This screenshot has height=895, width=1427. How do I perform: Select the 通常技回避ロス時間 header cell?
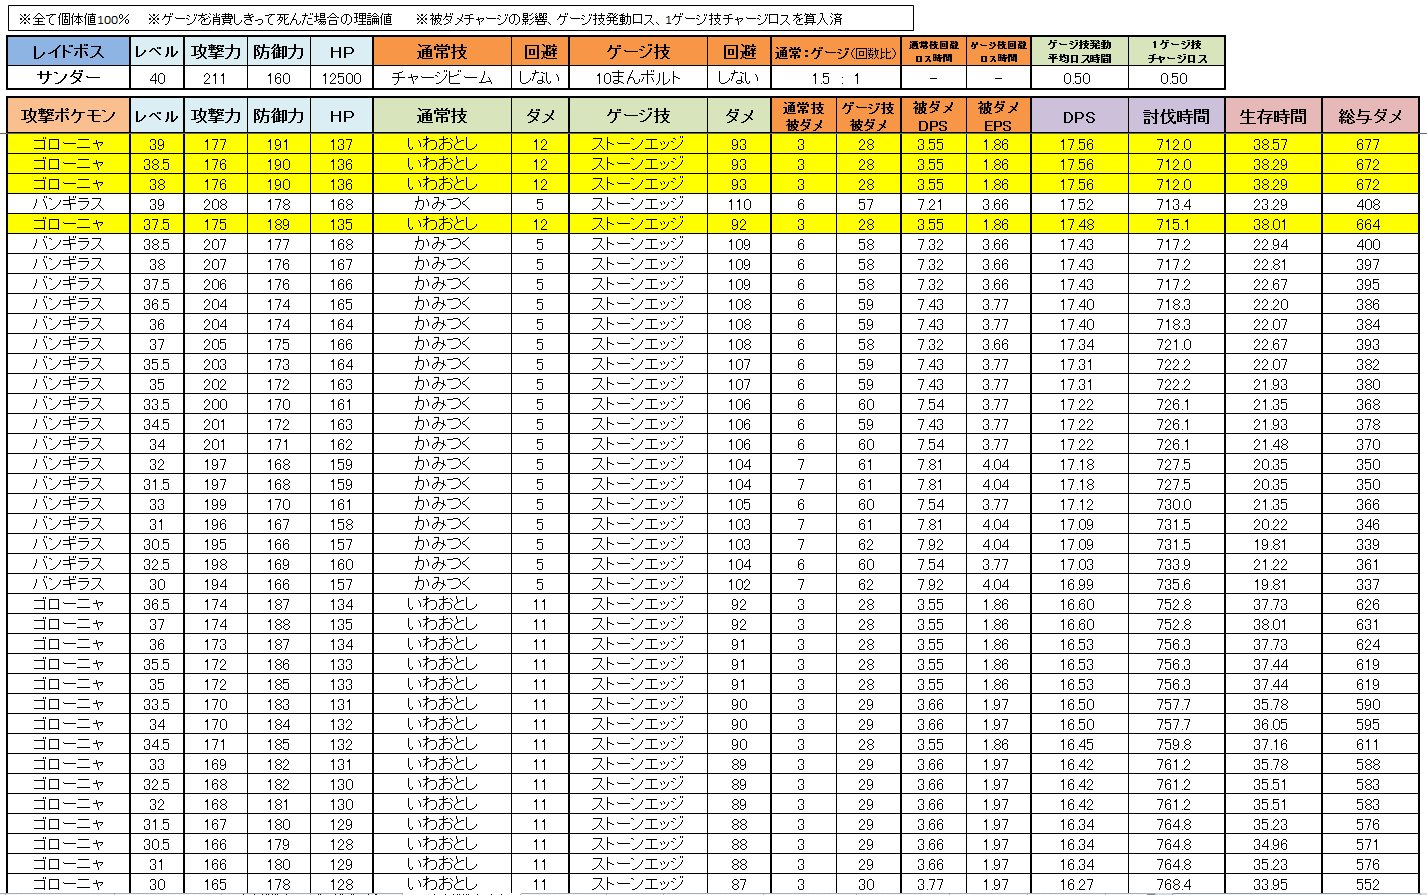(932, 52)
